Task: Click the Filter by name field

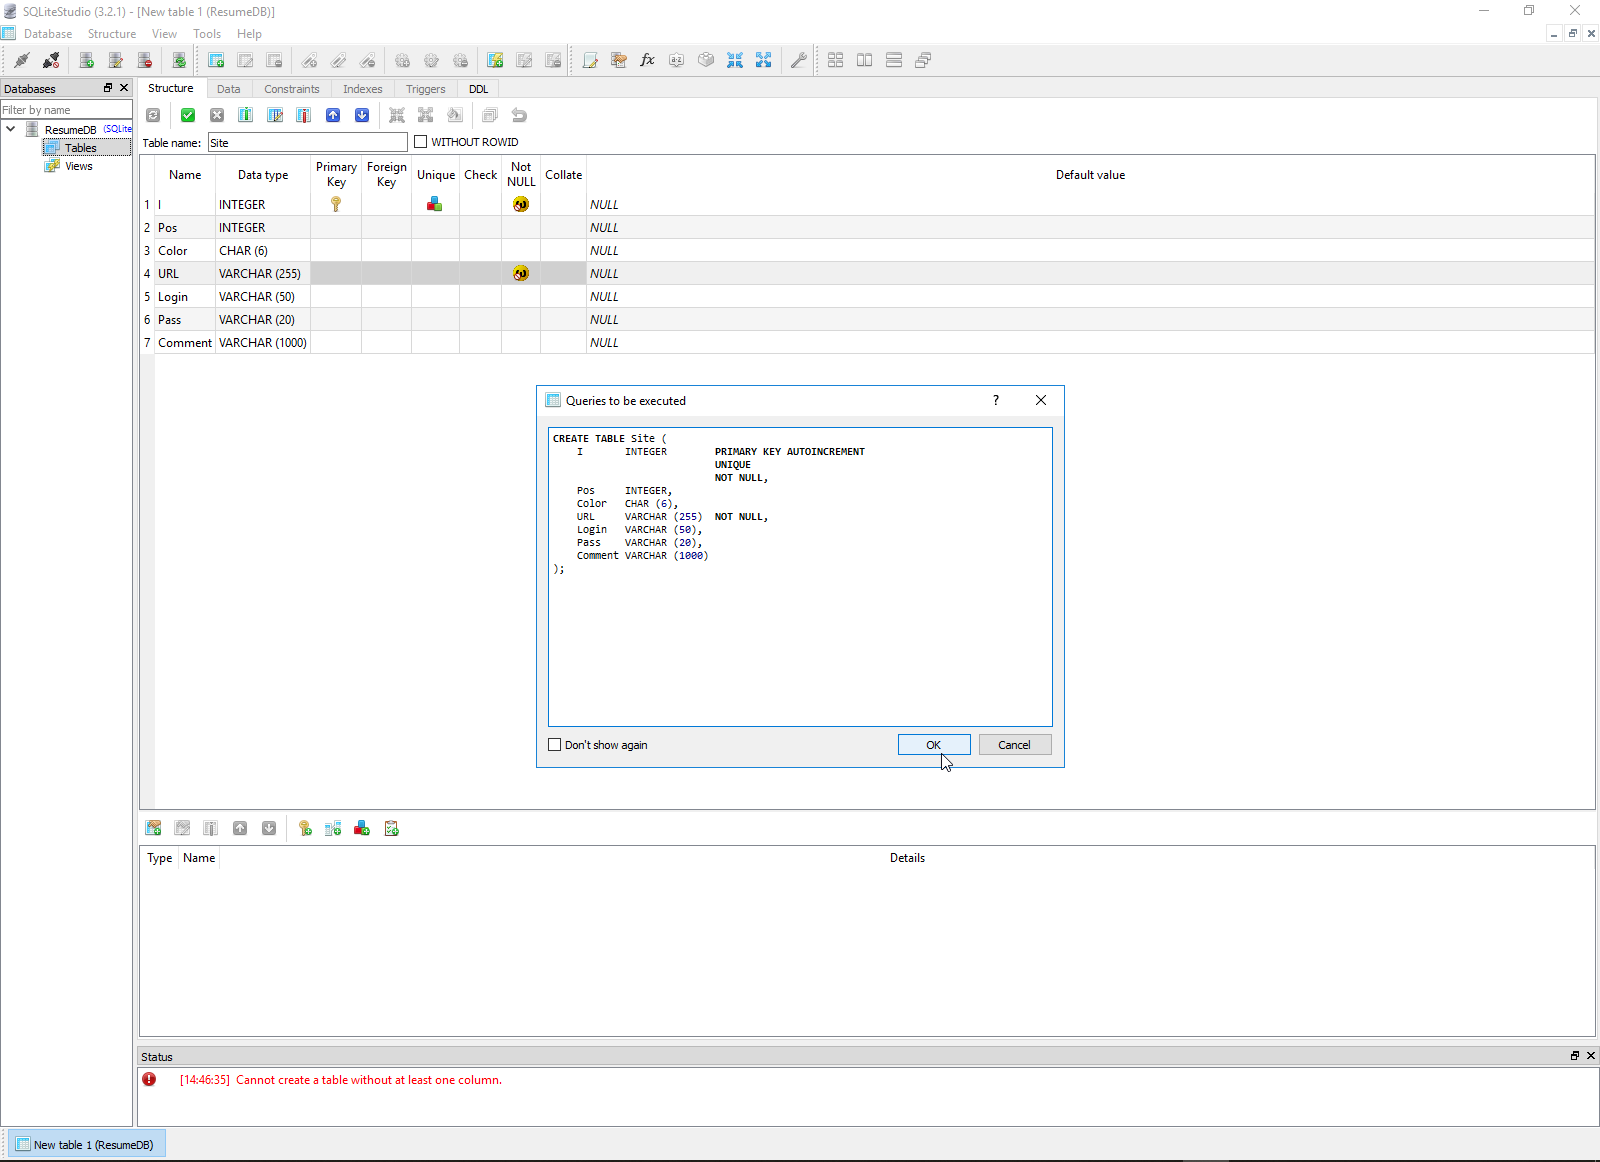Action: coord(66,110)
